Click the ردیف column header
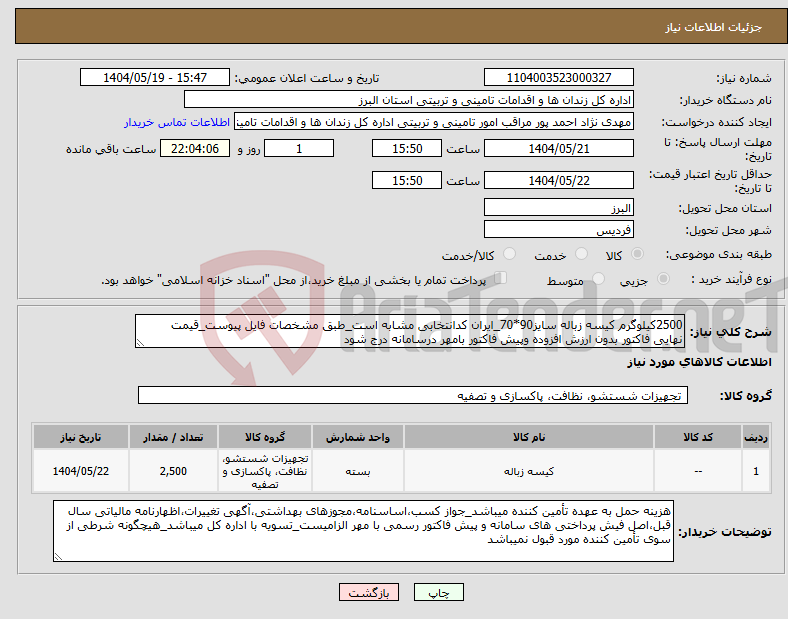The width and height of the screenshot is (788, 619). [x=756, y=437]
